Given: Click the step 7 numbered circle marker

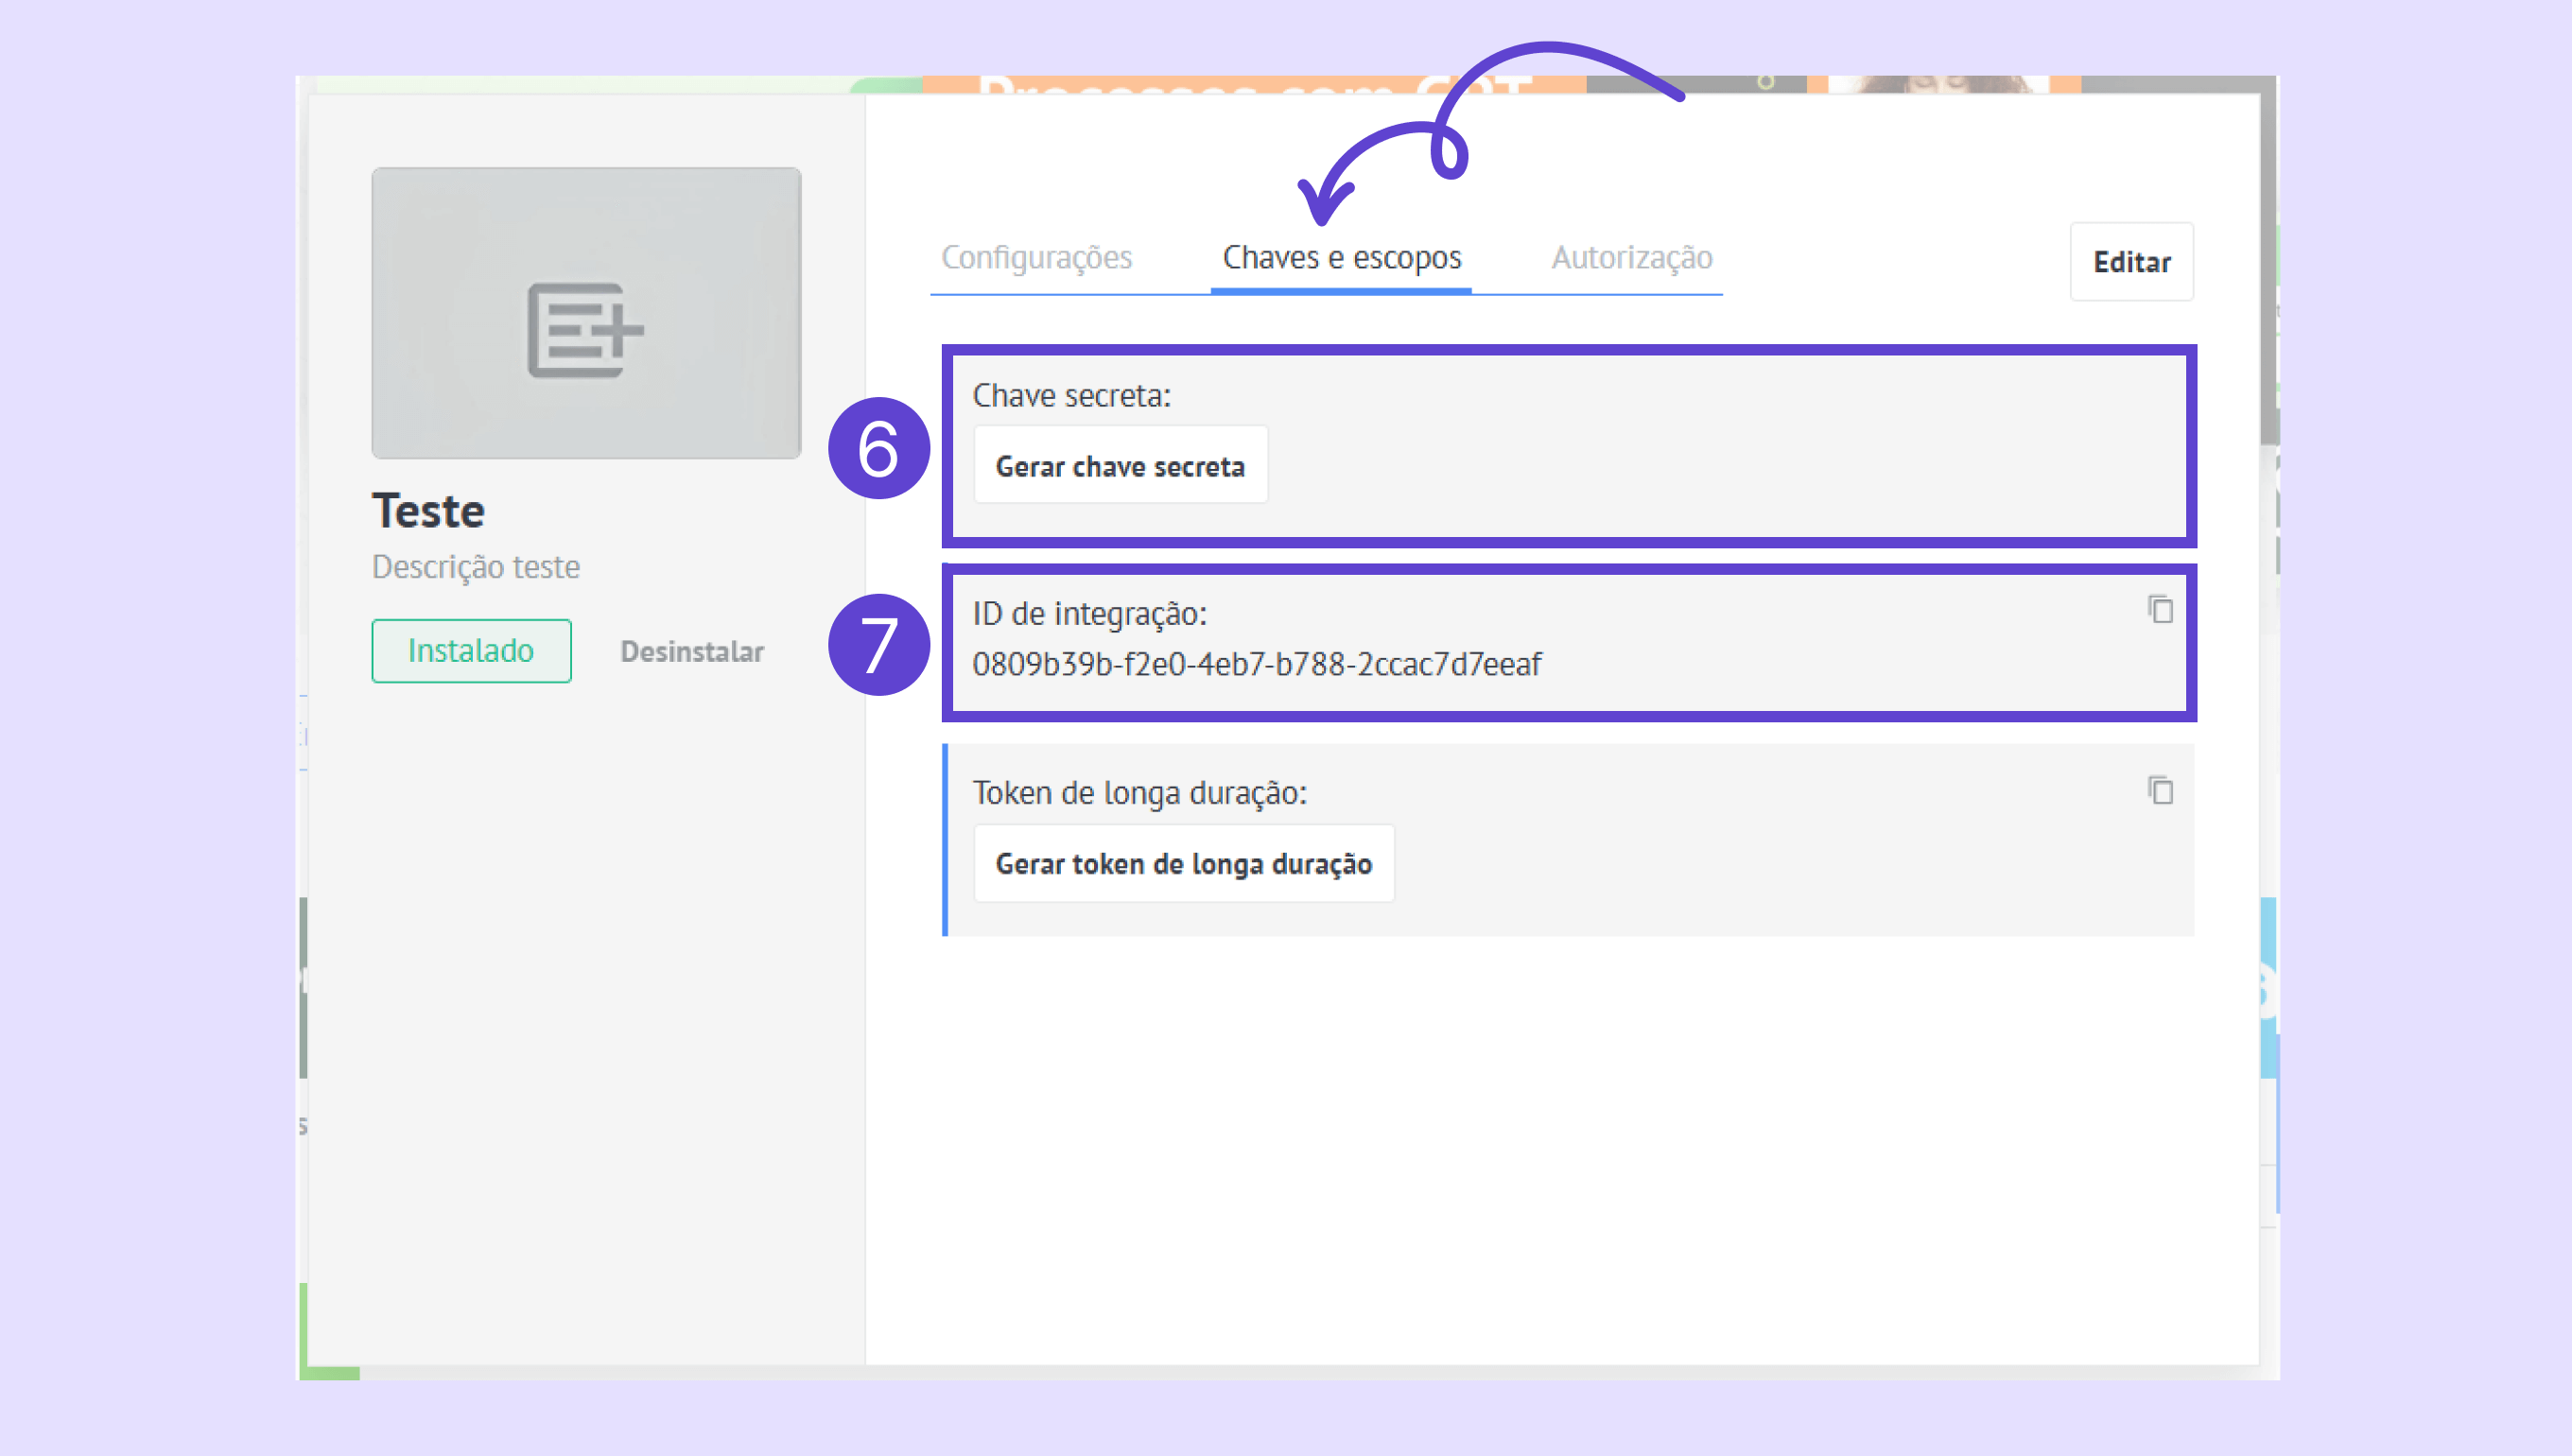Looking at the screenshot, I should (x=878, y=645).
